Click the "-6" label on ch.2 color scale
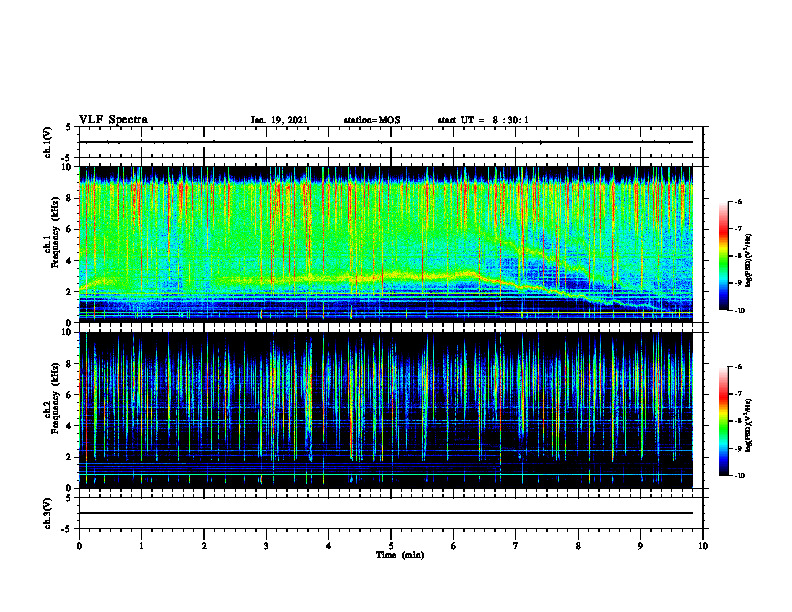Viewport: 792px width, 612px height. pyautogui.click(x=738, y=367)
